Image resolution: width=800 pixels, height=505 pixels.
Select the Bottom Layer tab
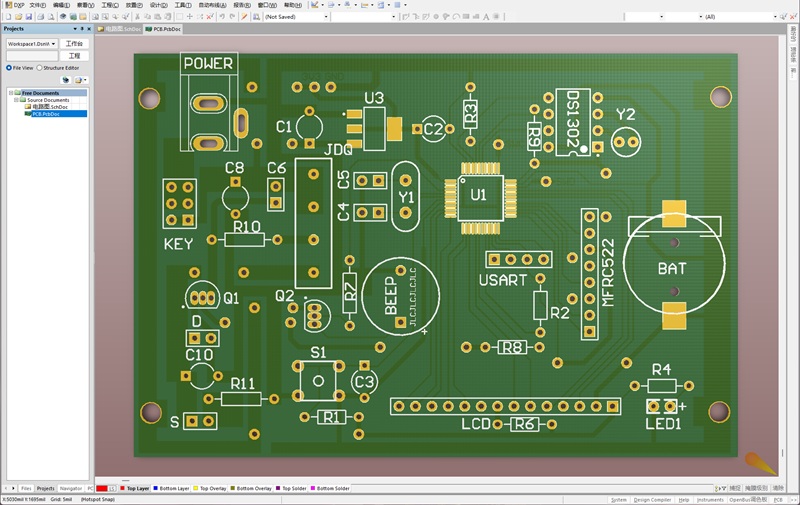pos(171,489)
